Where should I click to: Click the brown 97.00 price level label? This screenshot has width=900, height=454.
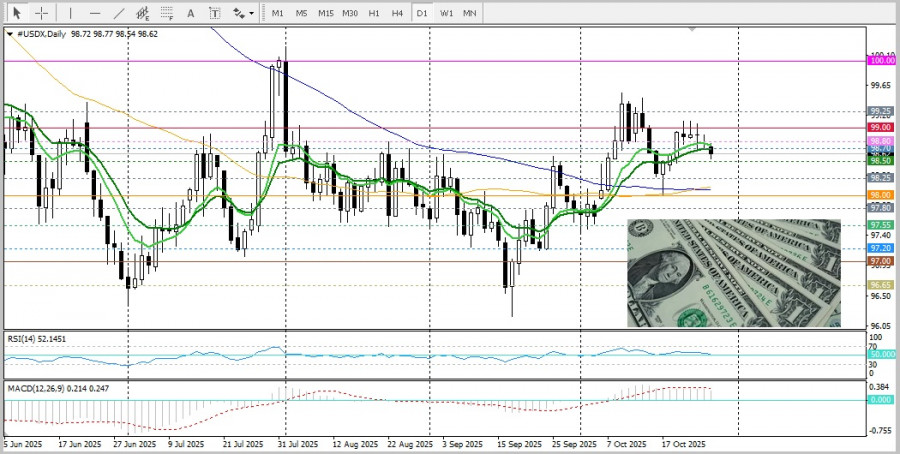880,261
